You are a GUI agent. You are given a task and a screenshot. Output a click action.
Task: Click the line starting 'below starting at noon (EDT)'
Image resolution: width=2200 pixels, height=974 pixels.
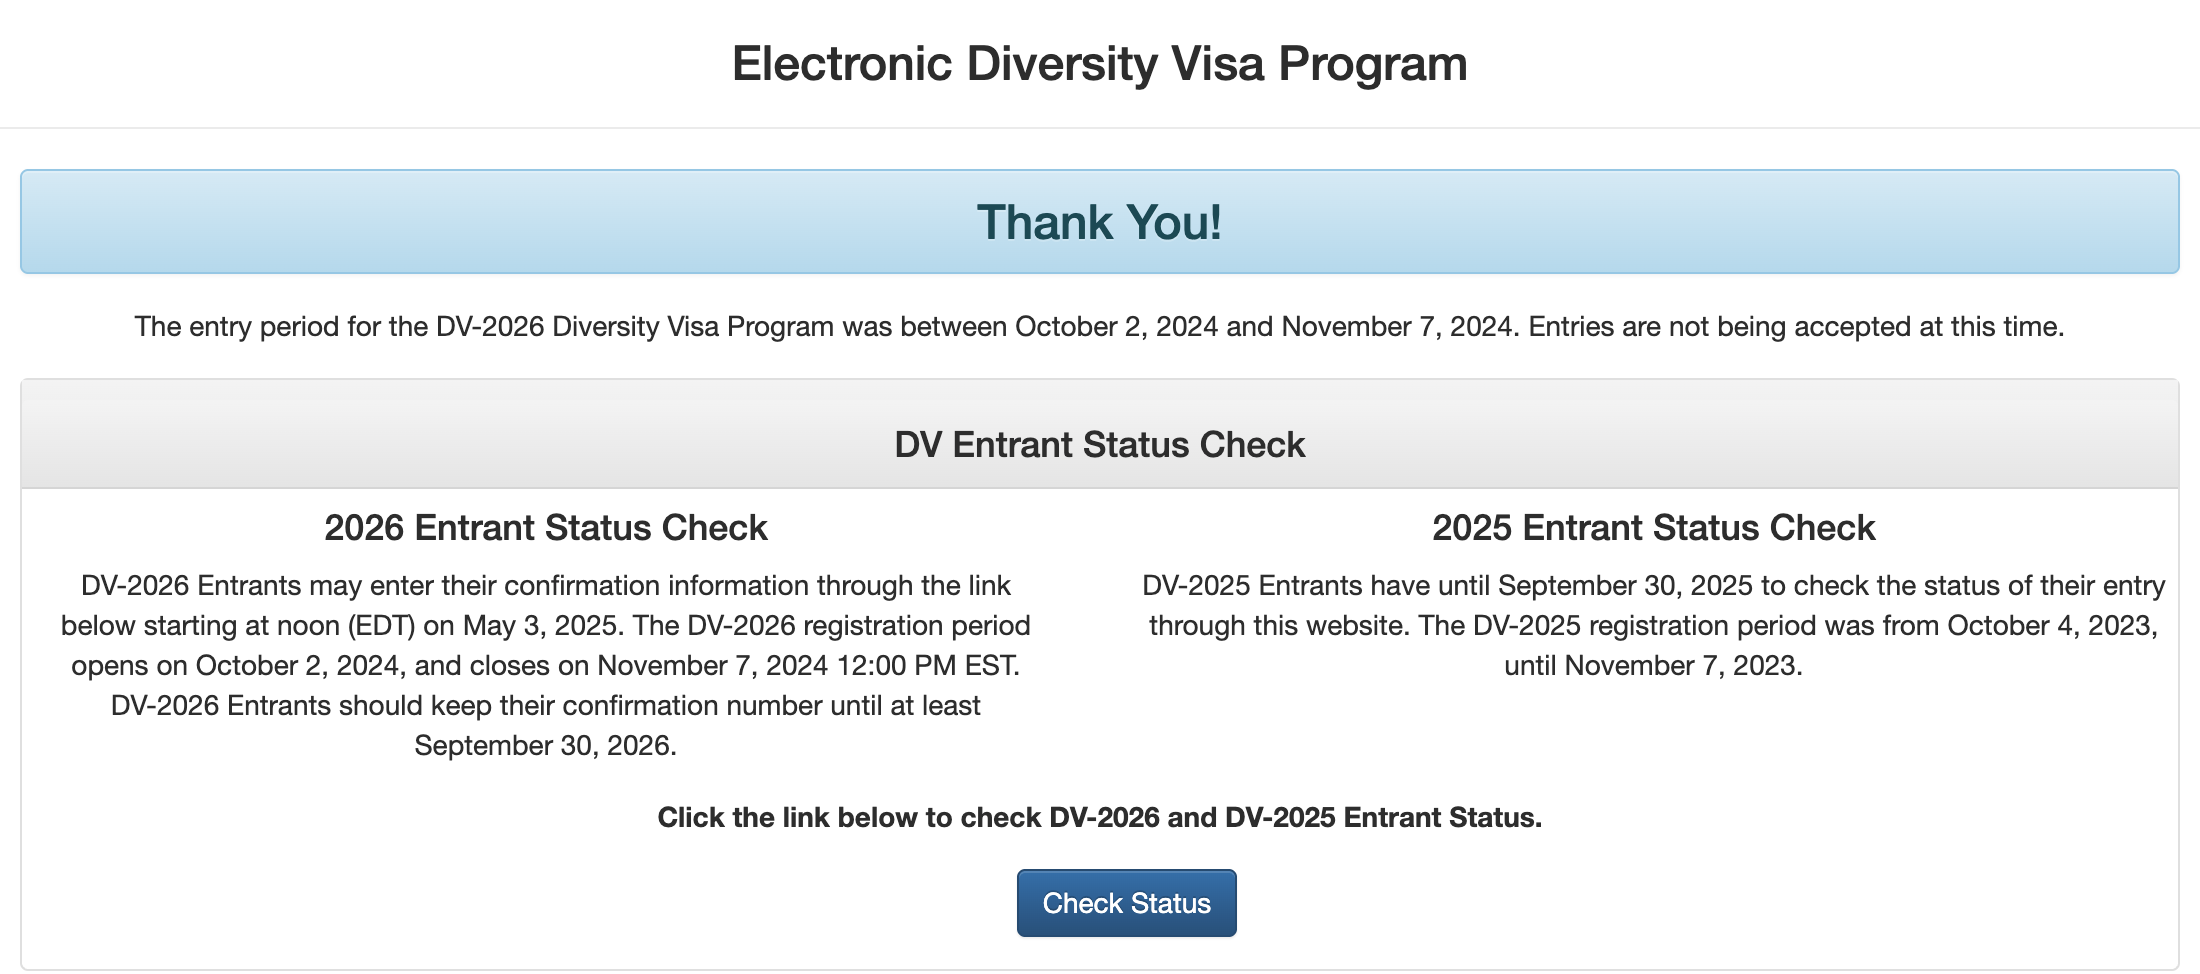click(545, 626)
